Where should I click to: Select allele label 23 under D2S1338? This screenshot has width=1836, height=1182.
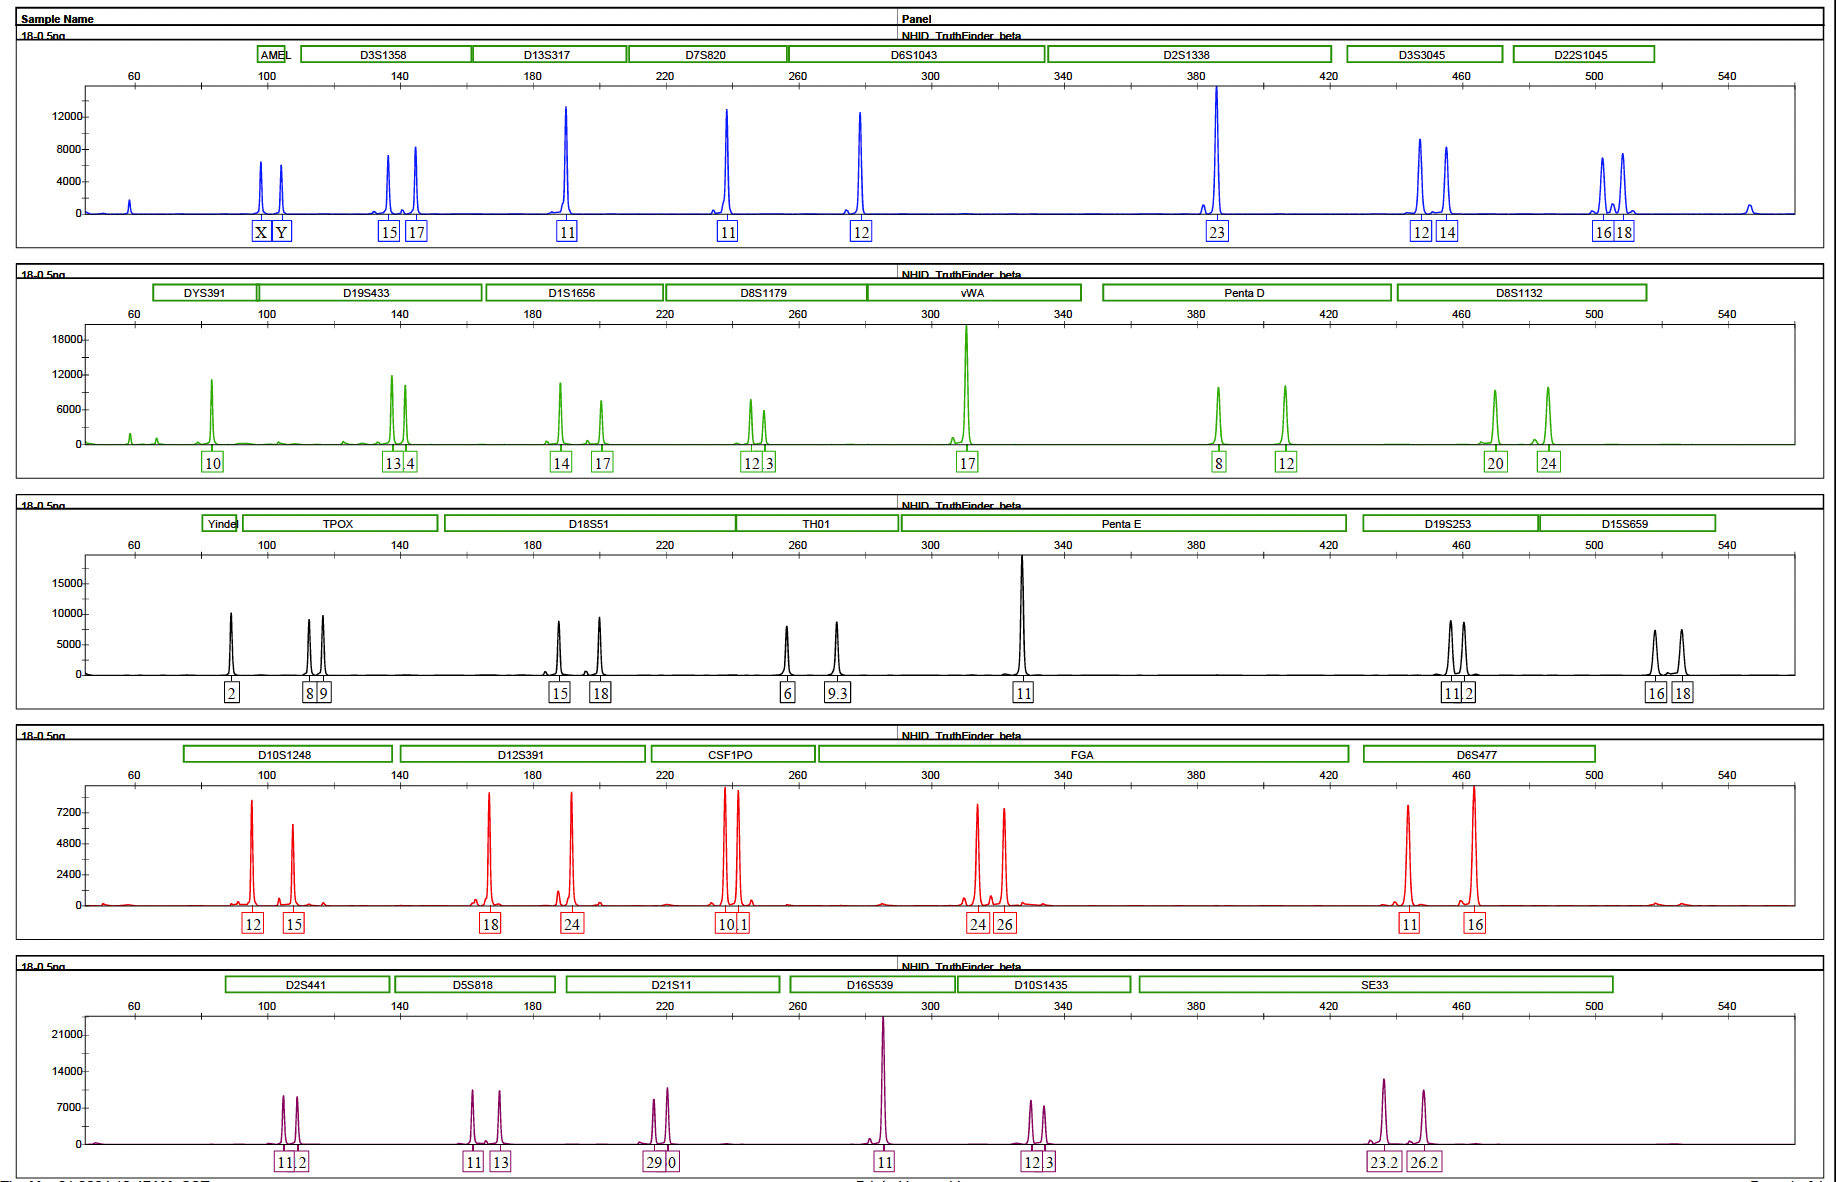click(x=1216, y=232)
